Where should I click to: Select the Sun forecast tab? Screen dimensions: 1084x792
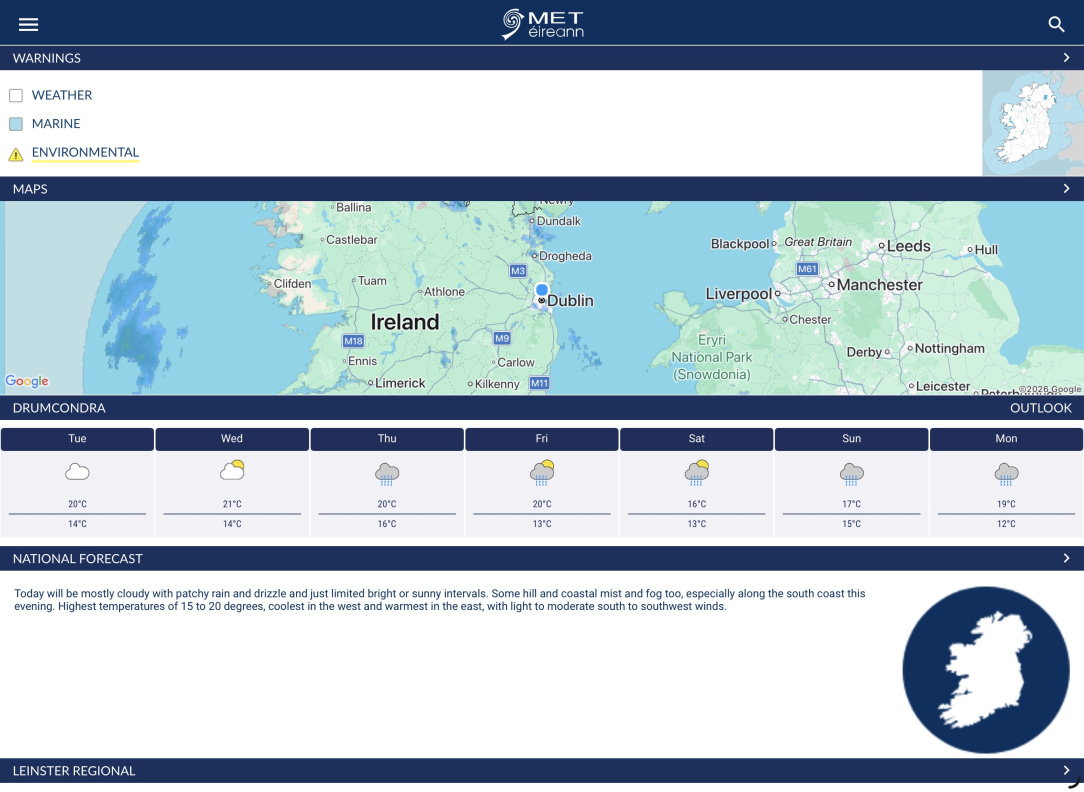click(x=852, y=439)
